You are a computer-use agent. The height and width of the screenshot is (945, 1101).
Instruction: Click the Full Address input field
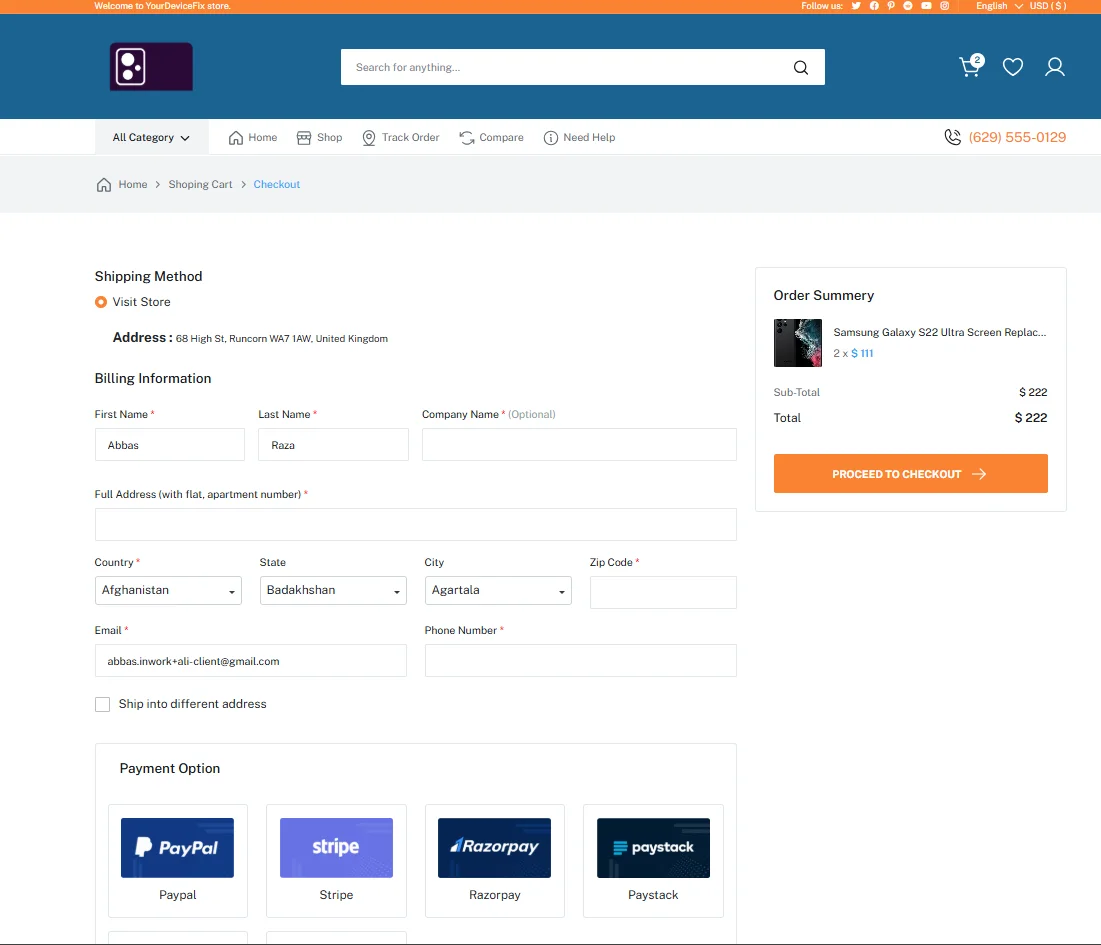click(x=415, y=525)
